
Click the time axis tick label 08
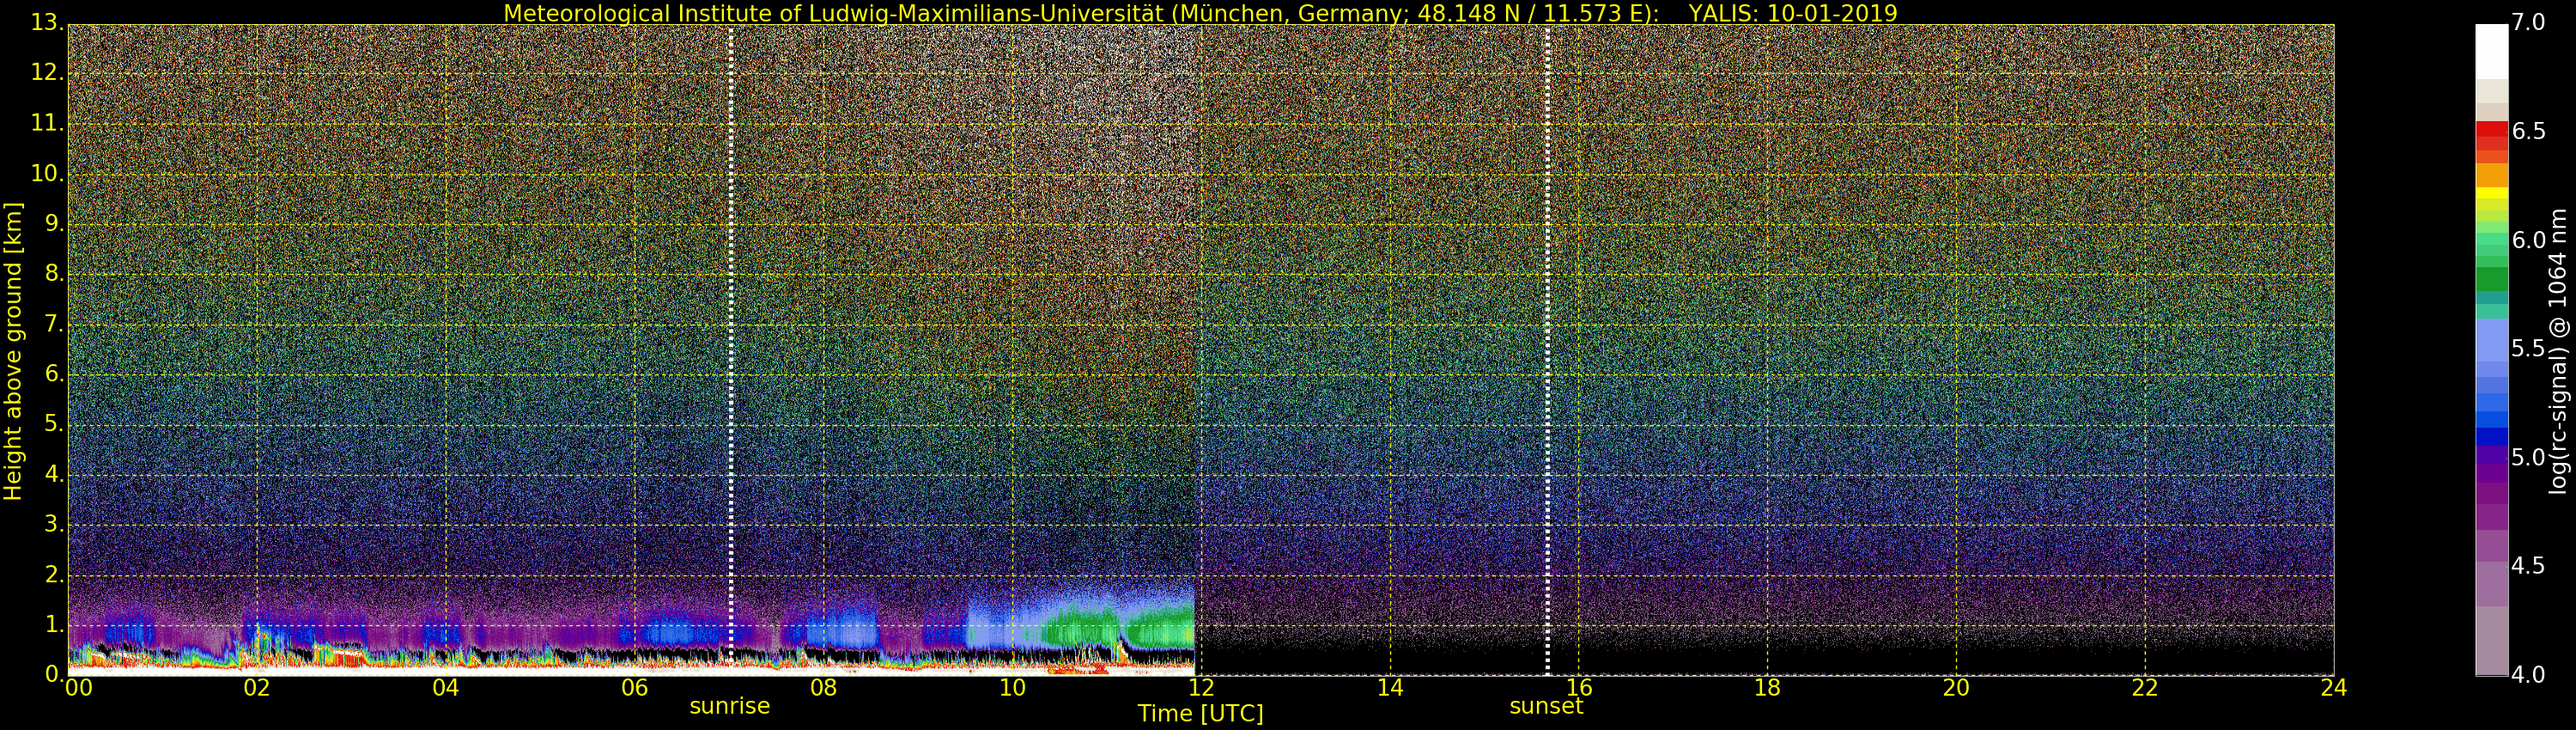pos(823,688)
